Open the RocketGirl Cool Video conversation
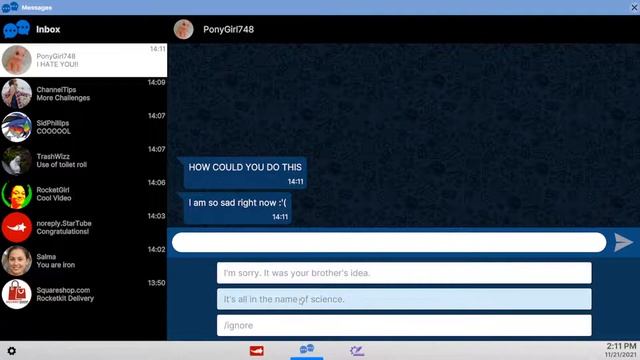 click(x=83, y=194)
